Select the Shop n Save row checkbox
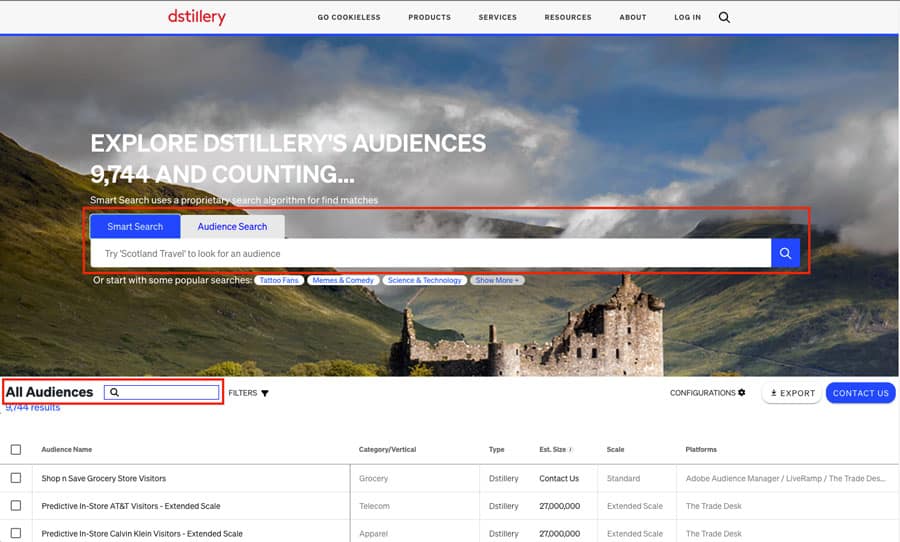This screenshot has height=542, width=900. coord(15,478)
